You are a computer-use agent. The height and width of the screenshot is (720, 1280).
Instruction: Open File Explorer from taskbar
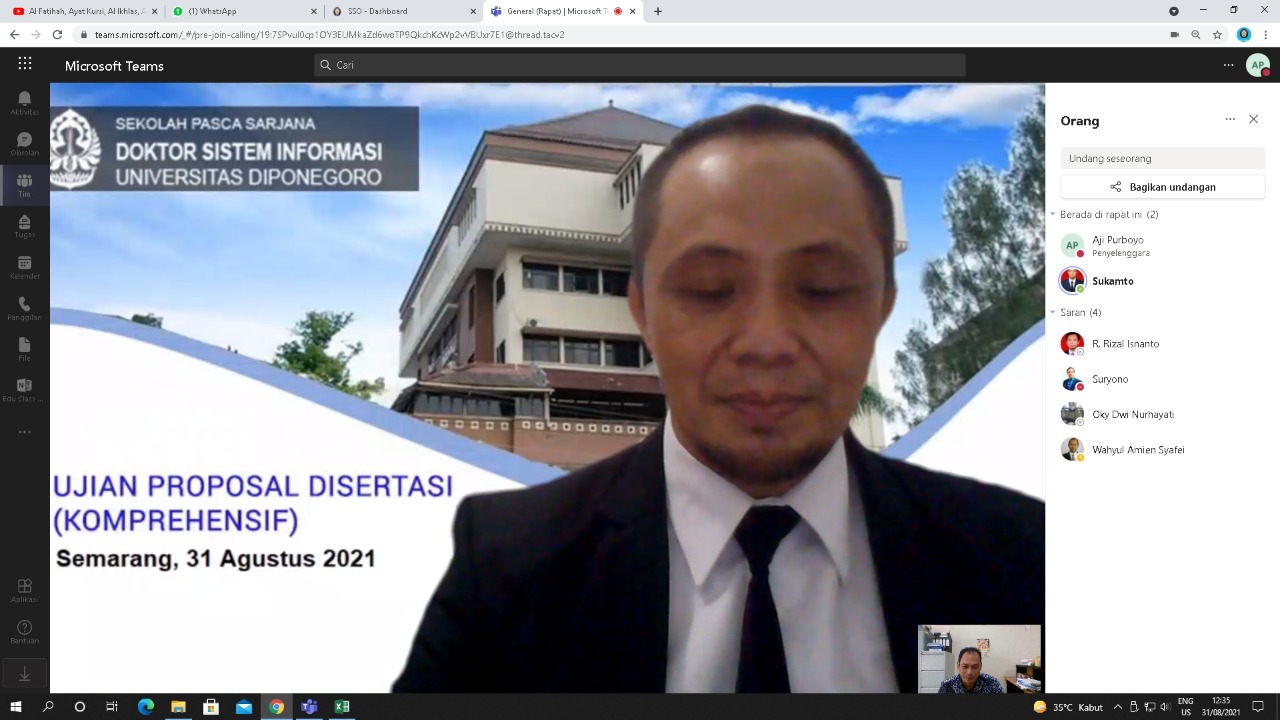pos(178,707)
